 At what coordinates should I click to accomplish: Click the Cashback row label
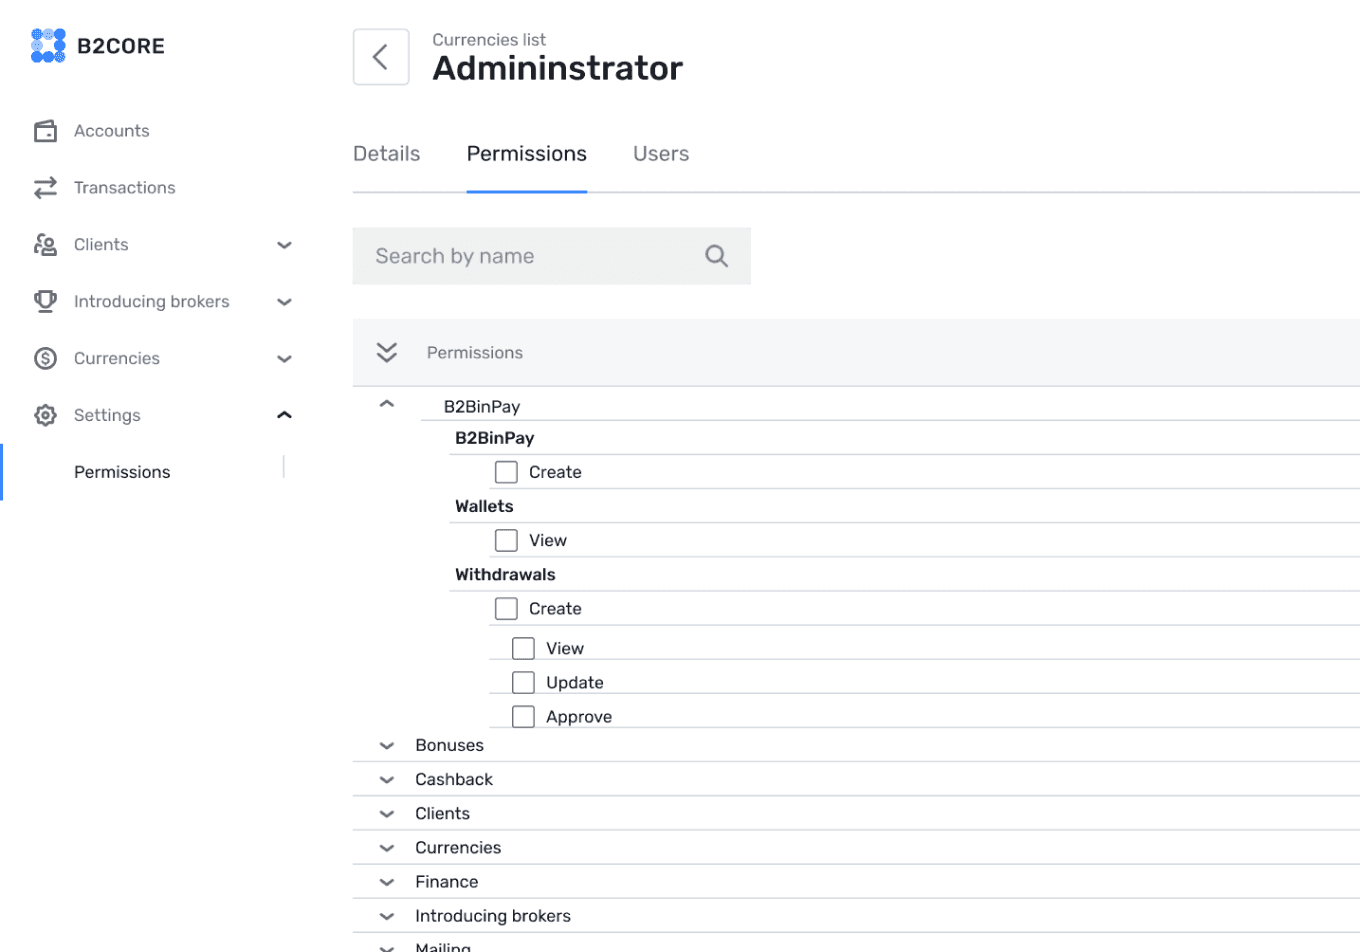454,780
